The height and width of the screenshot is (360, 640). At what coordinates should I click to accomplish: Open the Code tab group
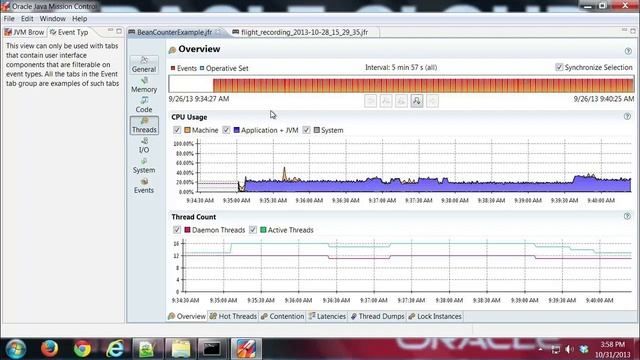(x=144, y=105)
